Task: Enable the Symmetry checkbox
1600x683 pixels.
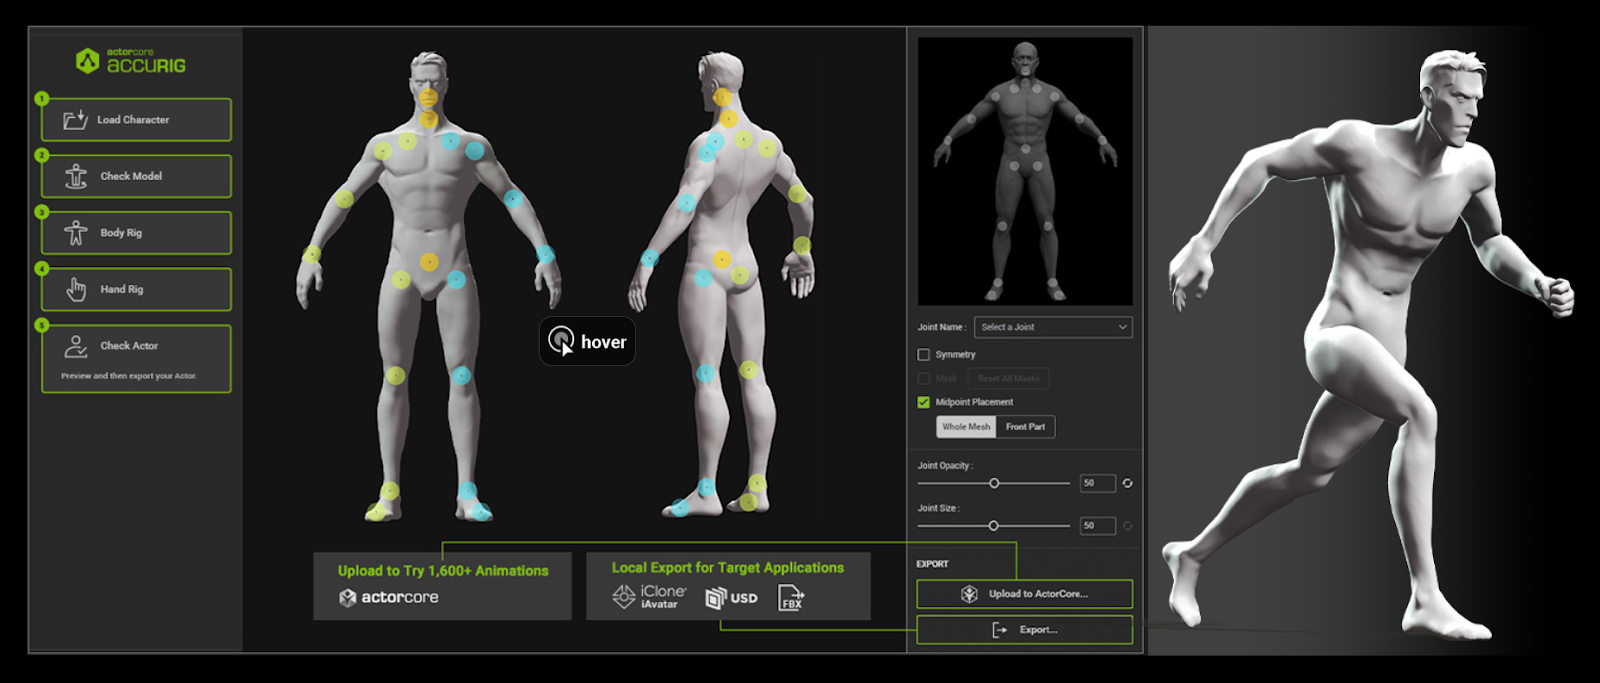Action: coord(923,355)
